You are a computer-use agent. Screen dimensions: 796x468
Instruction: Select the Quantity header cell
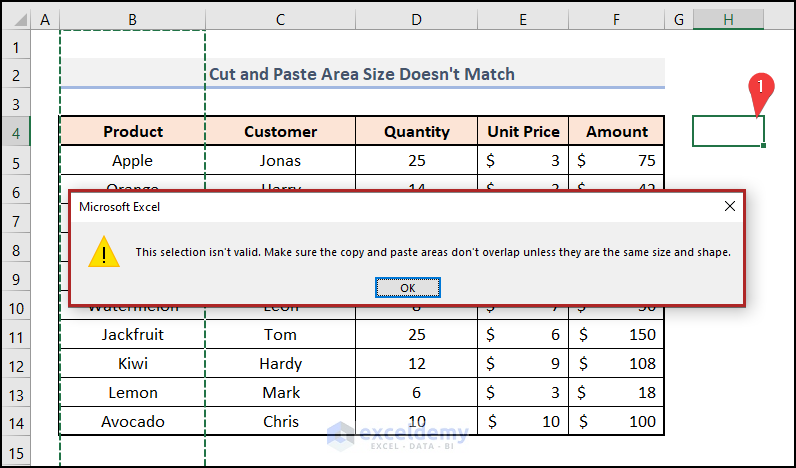click(x=416, y=131)
